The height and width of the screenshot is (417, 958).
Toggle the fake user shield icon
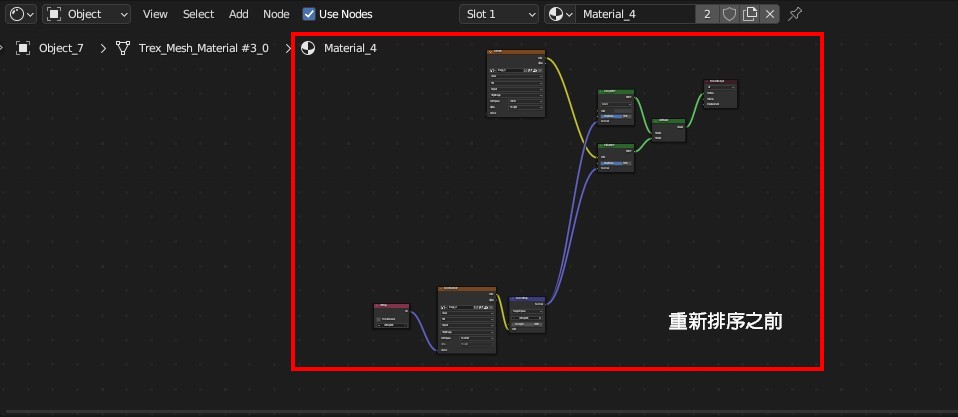click(x=729, y=14)
